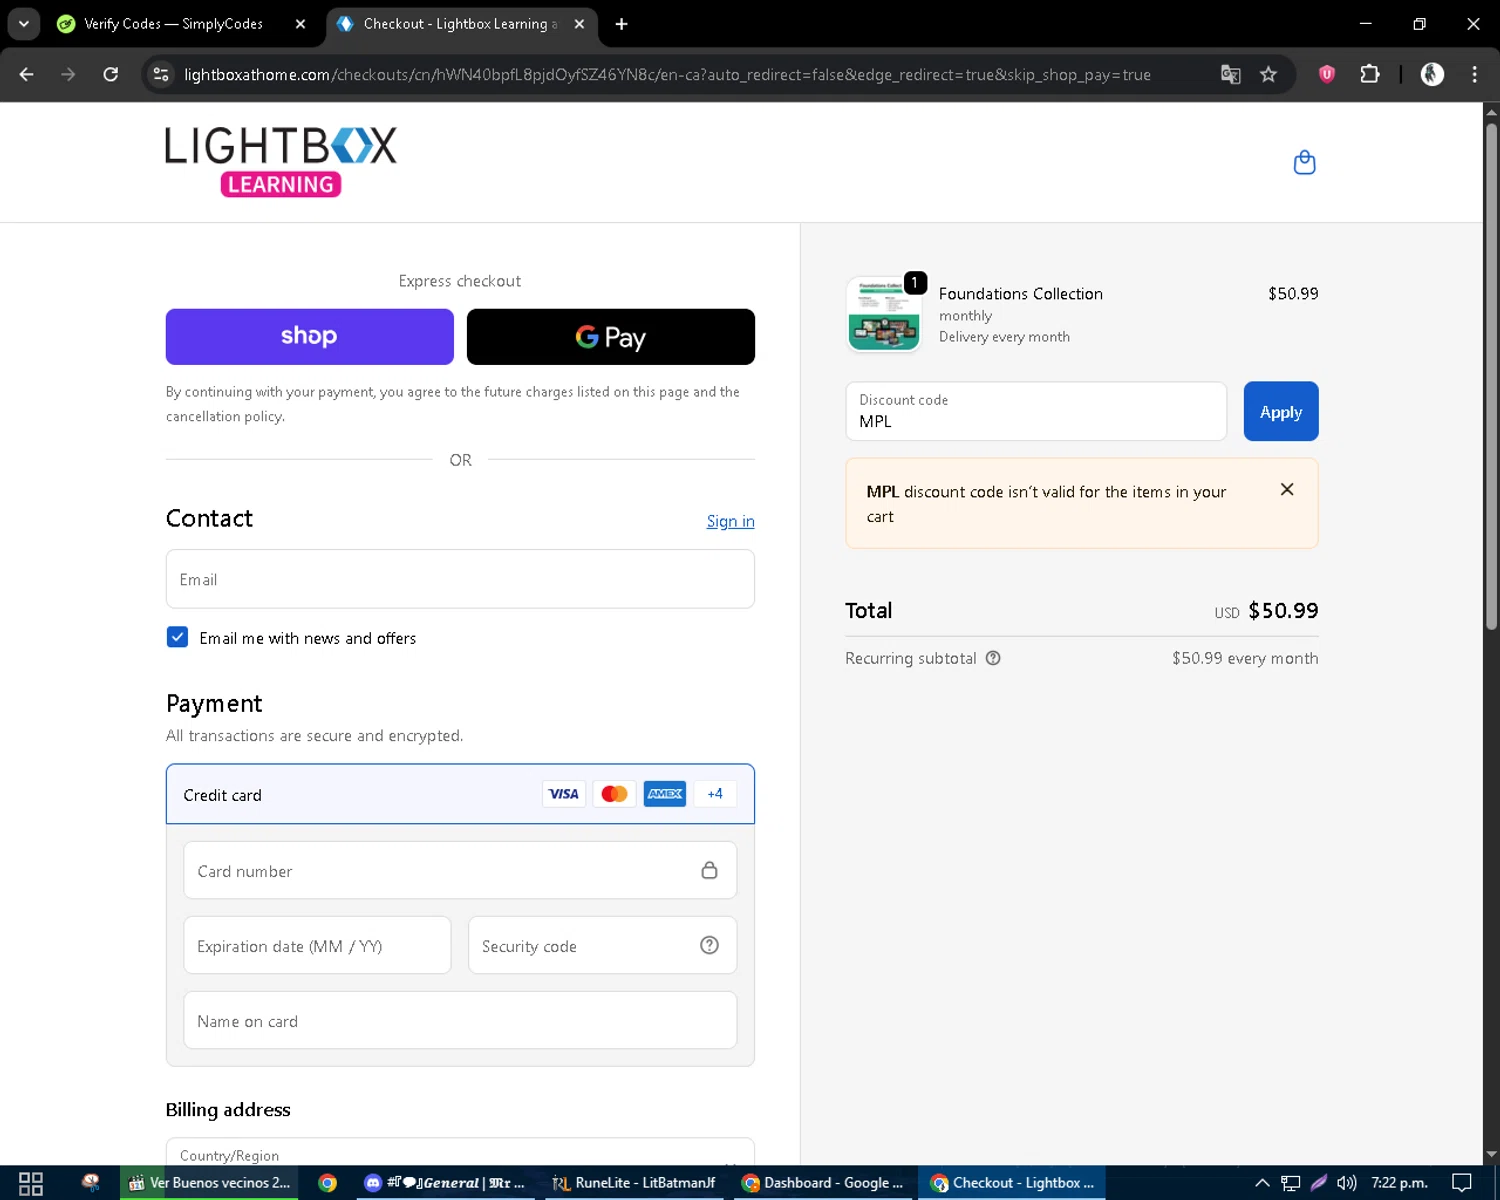Image resolution: width=1500 pixels, height=1200 pixels.
Task: Click the Expiration date field
Action: [x=317, y=945]
